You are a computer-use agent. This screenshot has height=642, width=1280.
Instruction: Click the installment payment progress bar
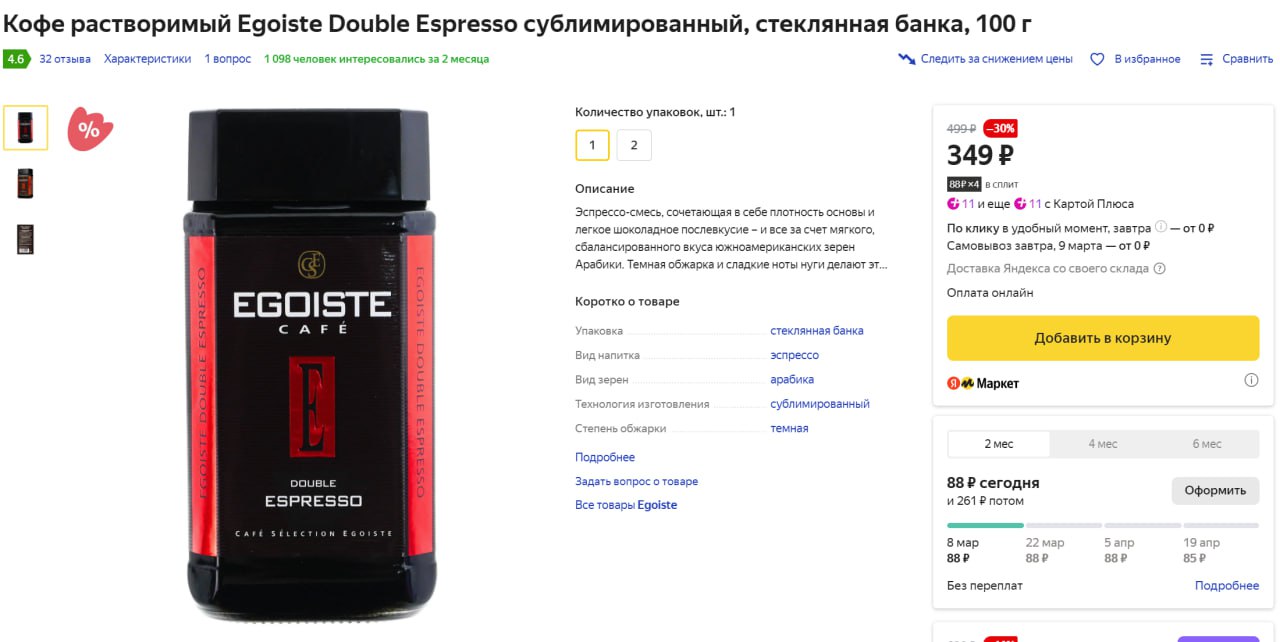pyautogui.click(x=1103, y=524)
